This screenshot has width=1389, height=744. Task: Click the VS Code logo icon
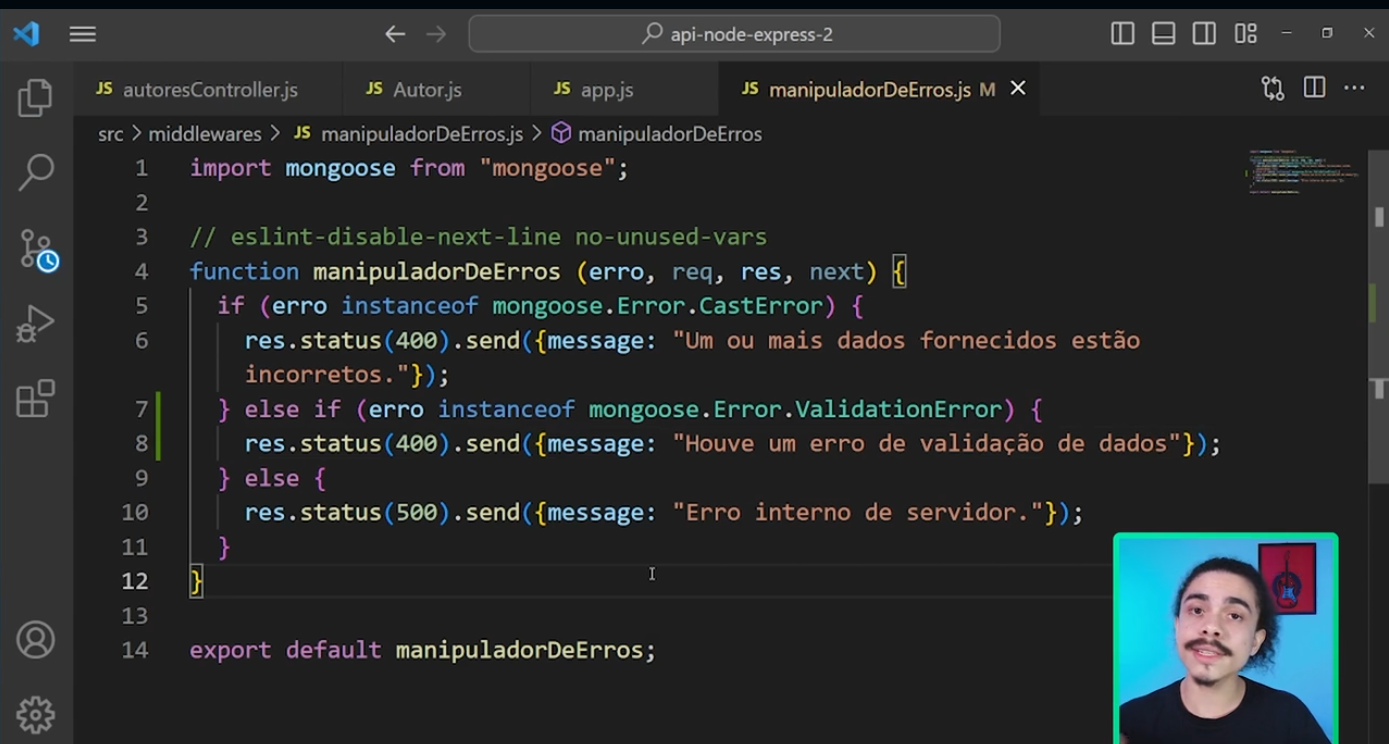coord(27,34)
